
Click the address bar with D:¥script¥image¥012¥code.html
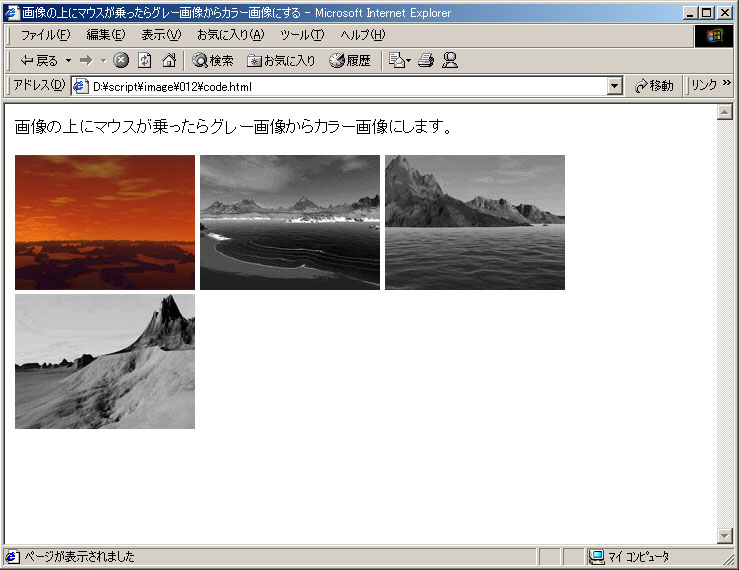tap(347, 86)
